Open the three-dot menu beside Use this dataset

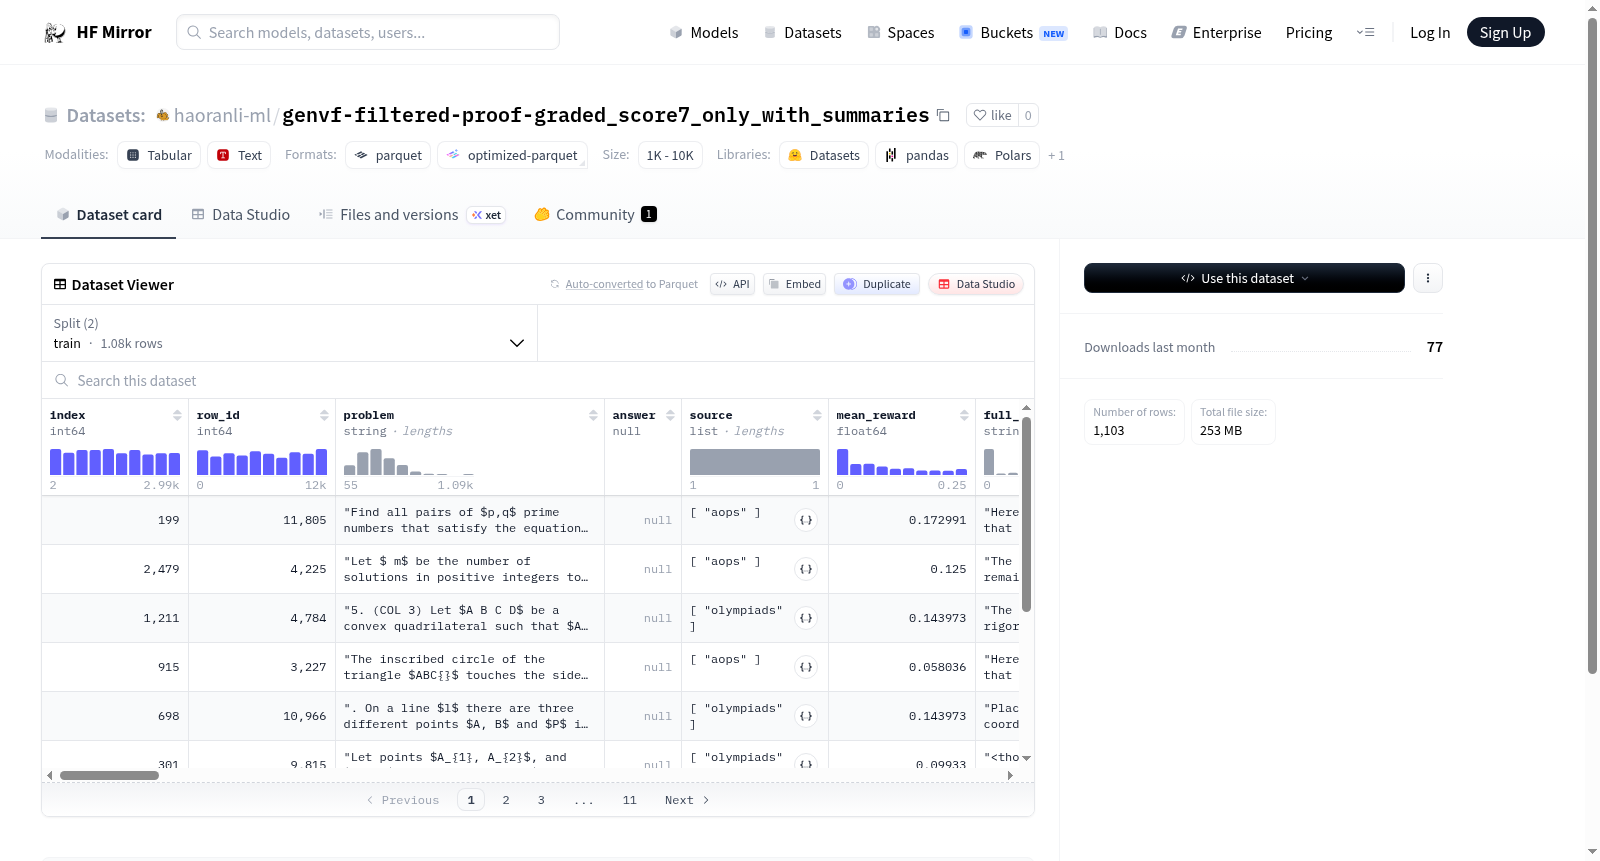[x=1428, y=278]
